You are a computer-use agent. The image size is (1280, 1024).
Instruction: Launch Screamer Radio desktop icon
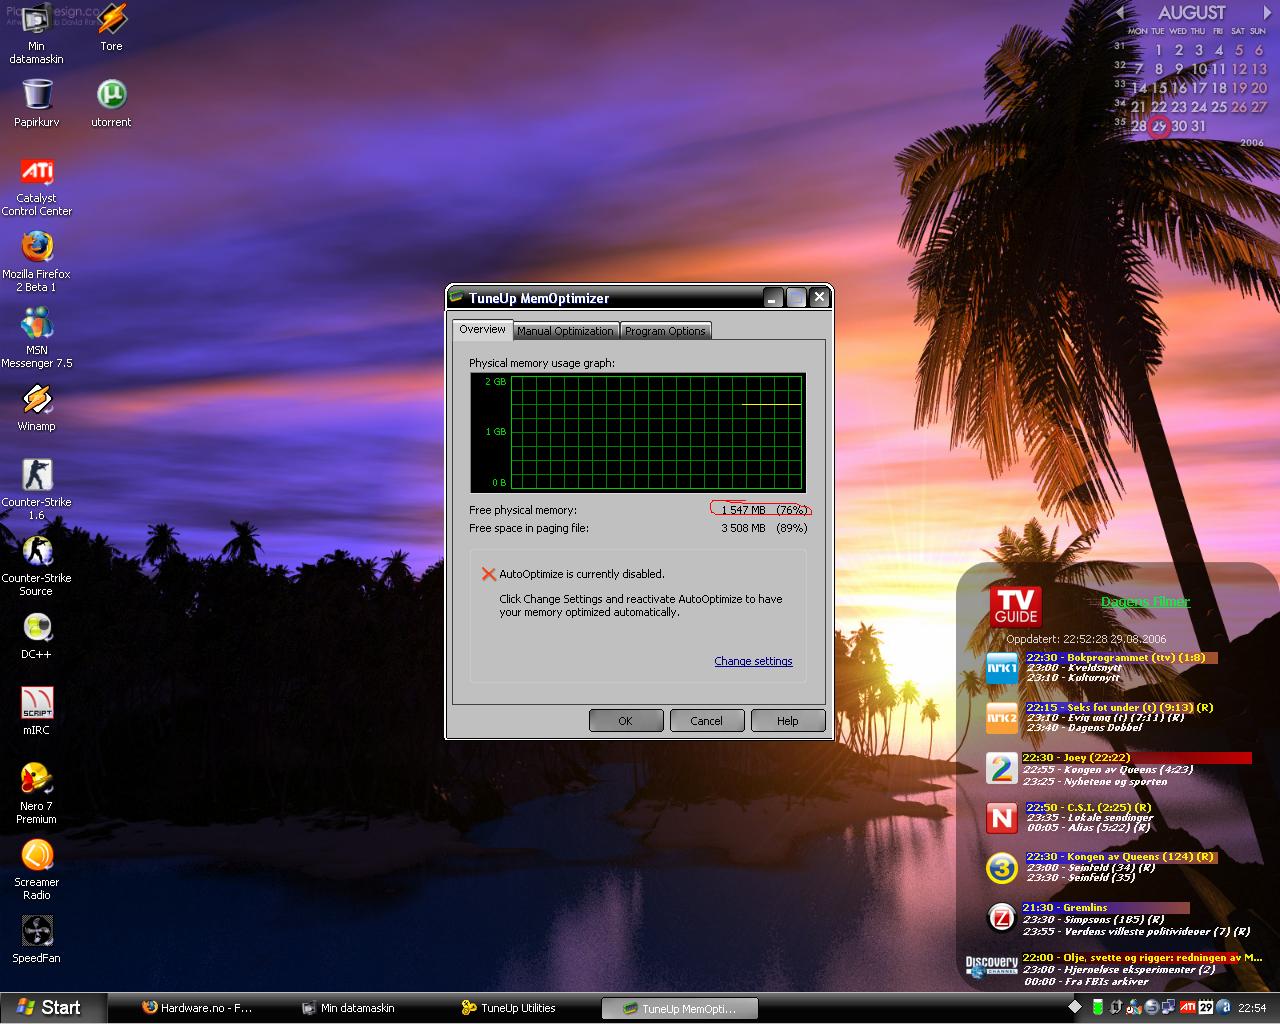click(37, 870)
